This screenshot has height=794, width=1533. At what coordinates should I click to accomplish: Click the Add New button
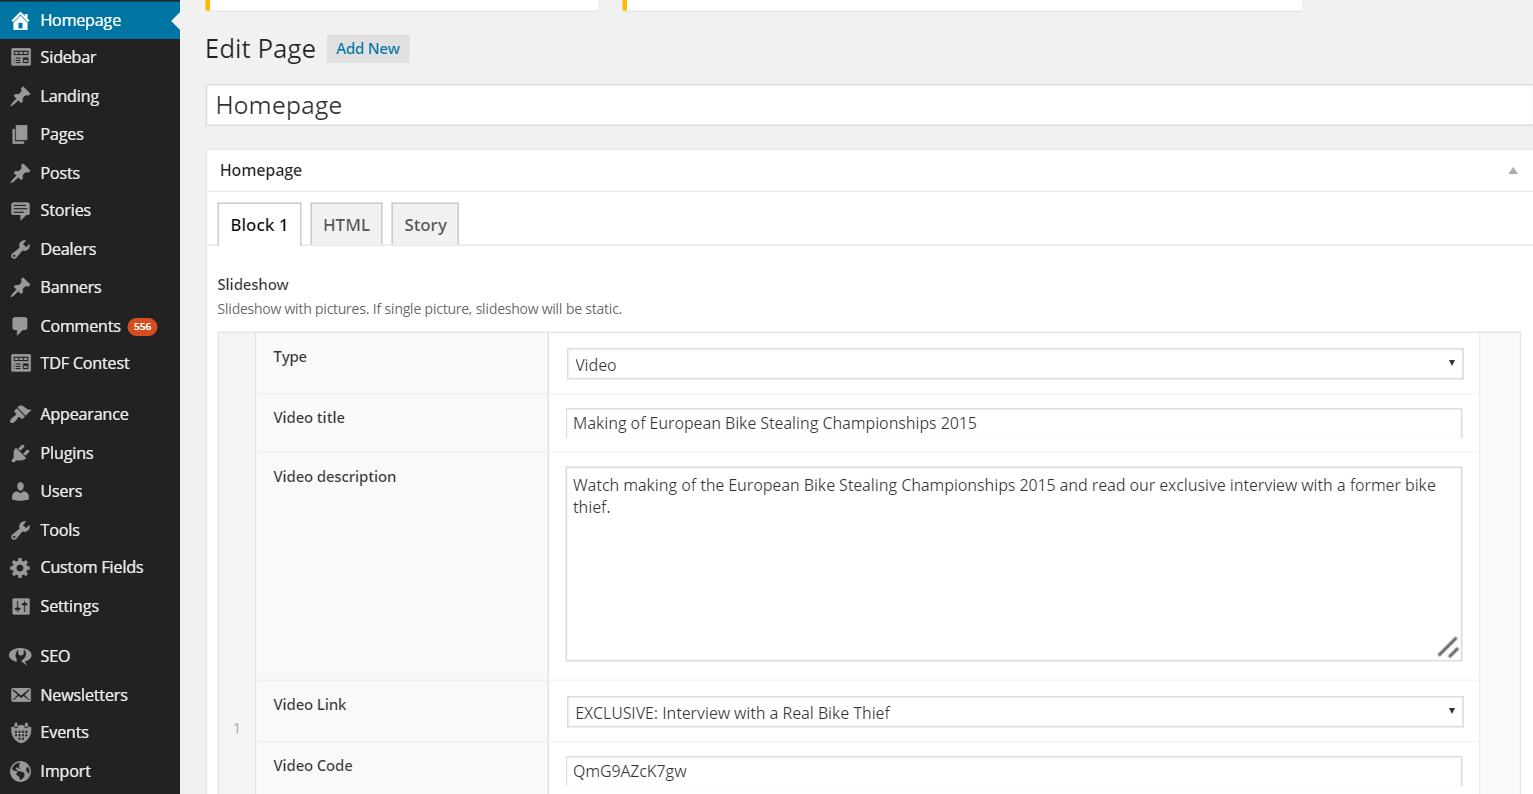[x=368, y=48]
